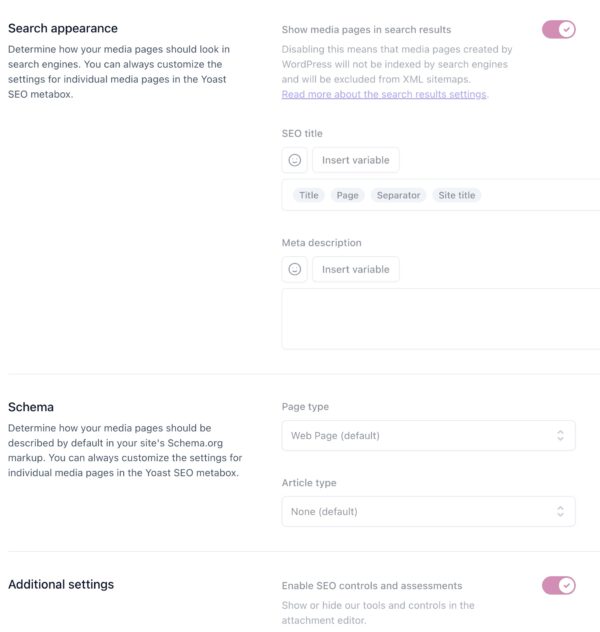Select the Title variable tag
This screenshot has width=600, height=632.
(309, 195)
